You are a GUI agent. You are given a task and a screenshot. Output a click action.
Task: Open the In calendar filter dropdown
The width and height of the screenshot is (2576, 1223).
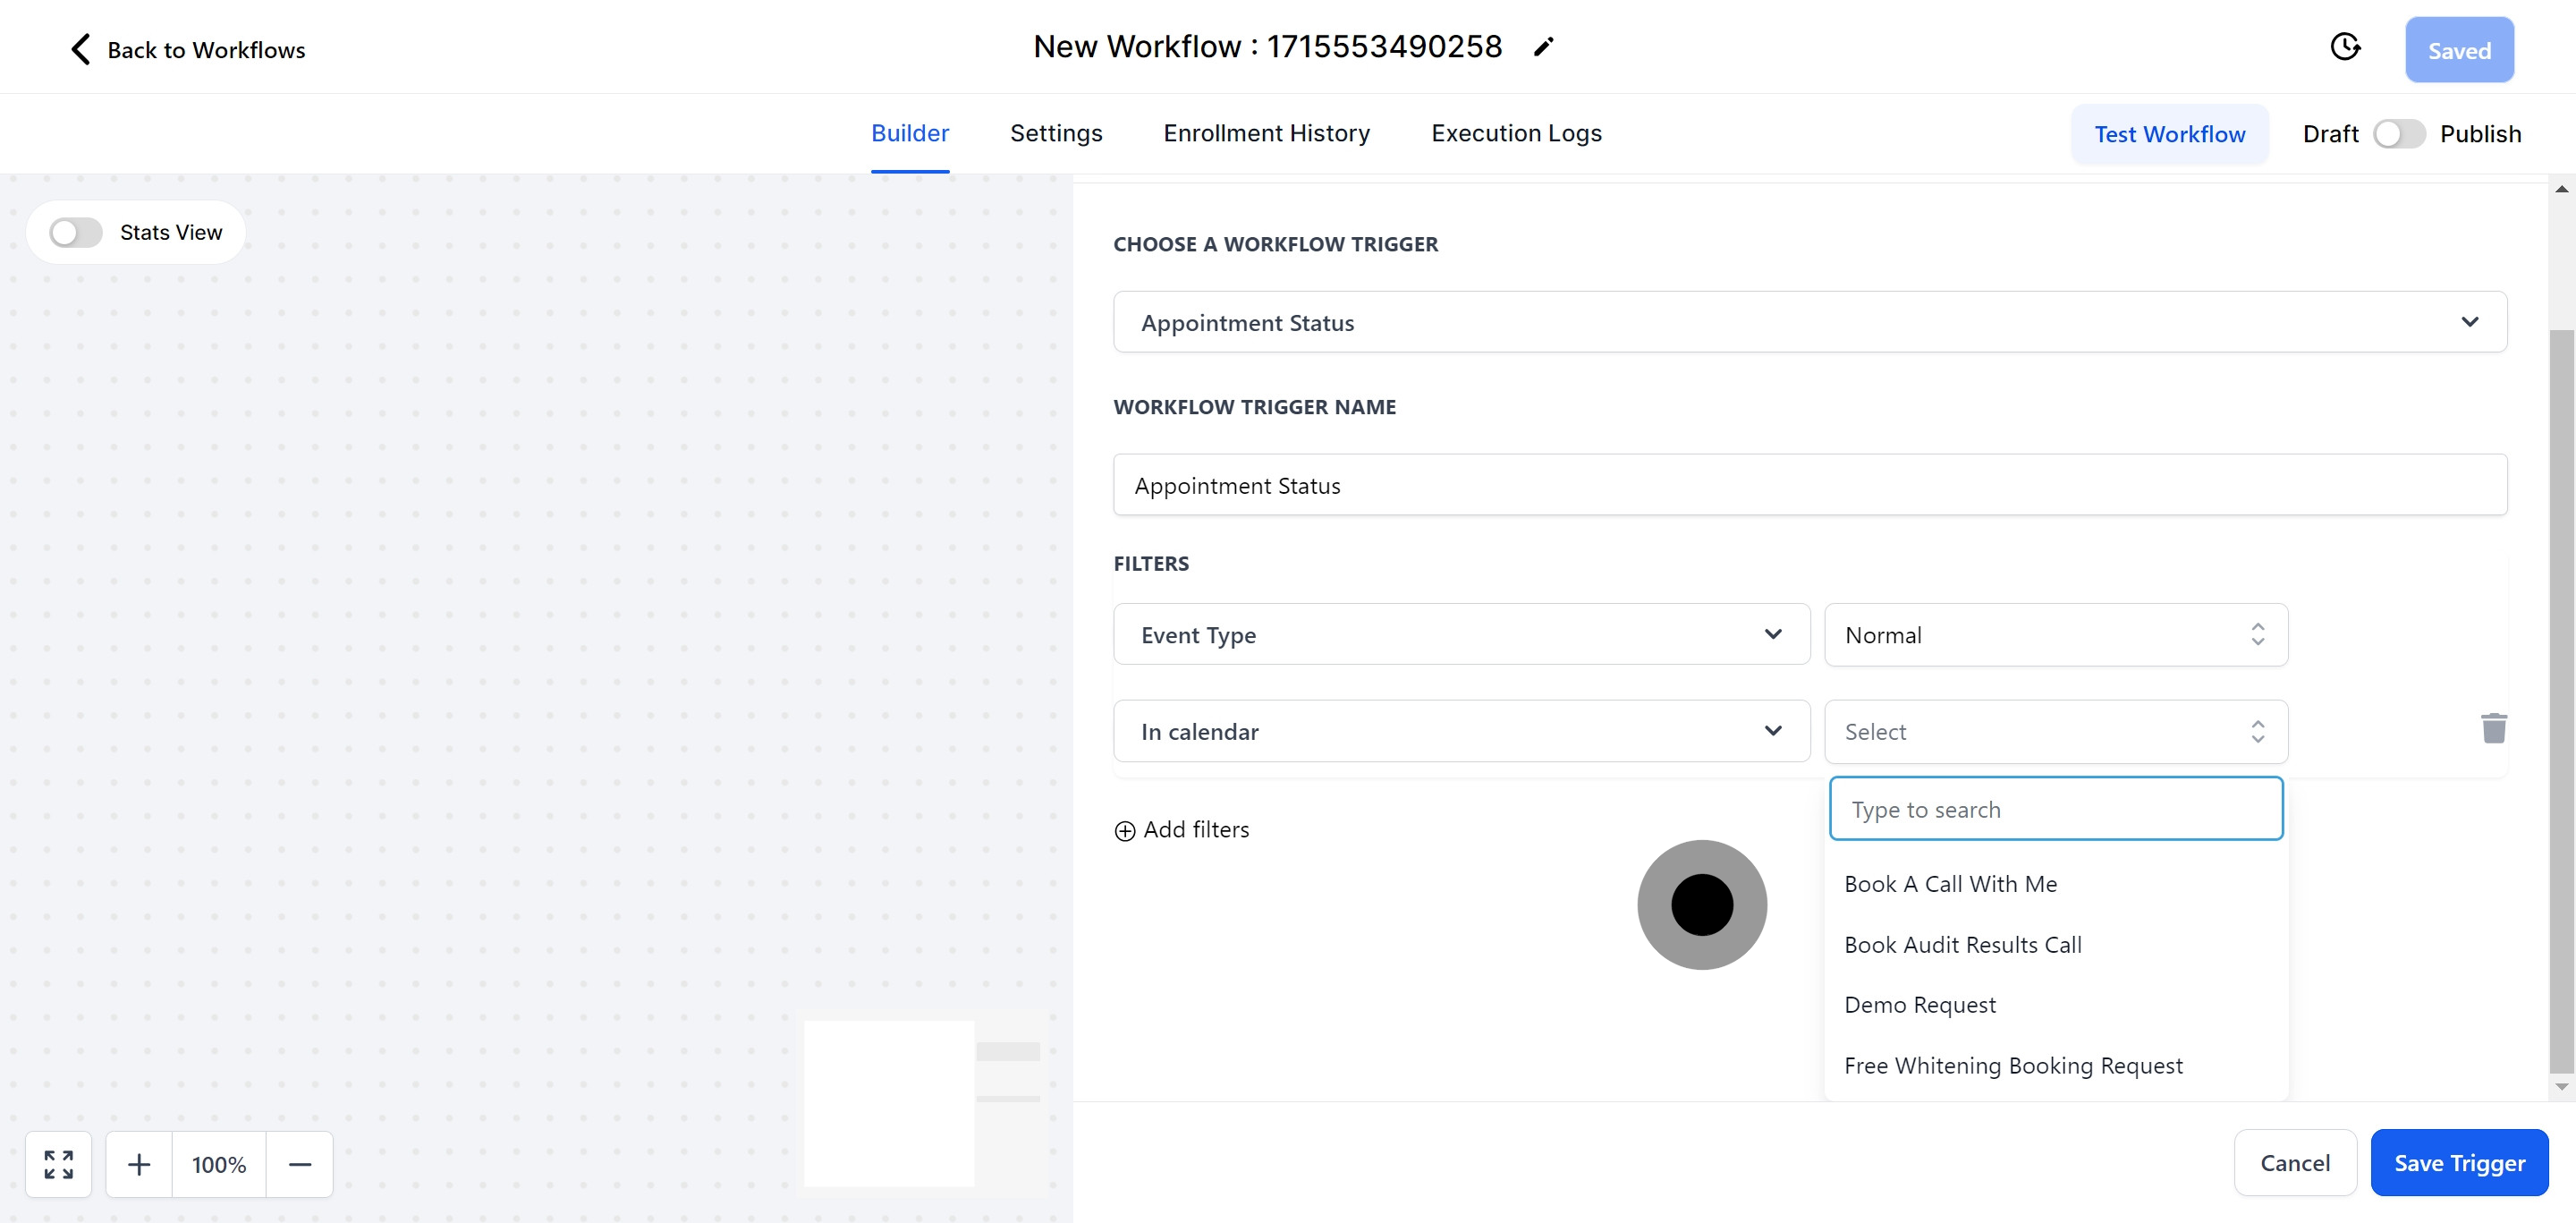point(1461,731)
